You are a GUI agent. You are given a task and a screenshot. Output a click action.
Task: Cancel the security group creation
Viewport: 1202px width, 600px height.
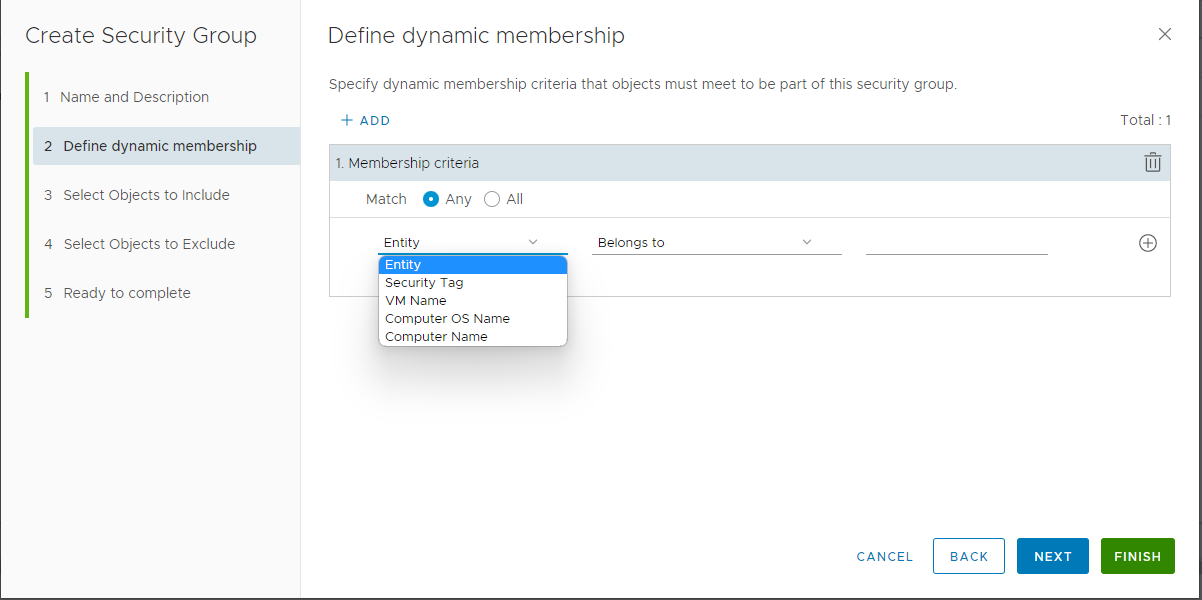pos(884,556)
